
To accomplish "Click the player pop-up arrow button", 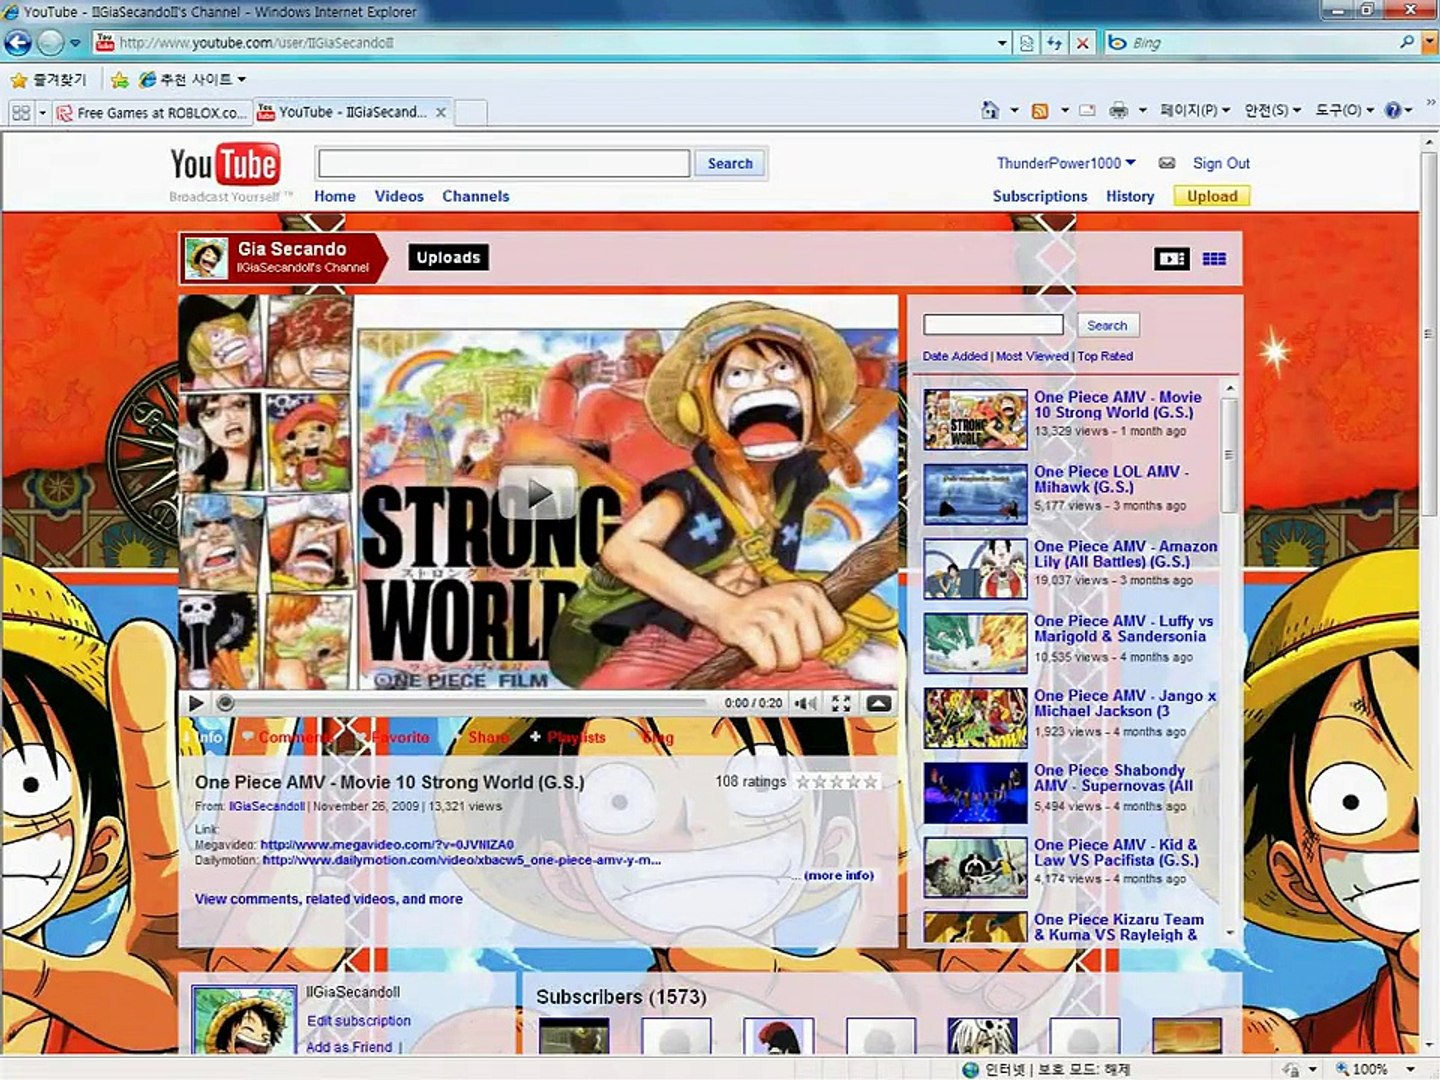I will coord(878,704).
